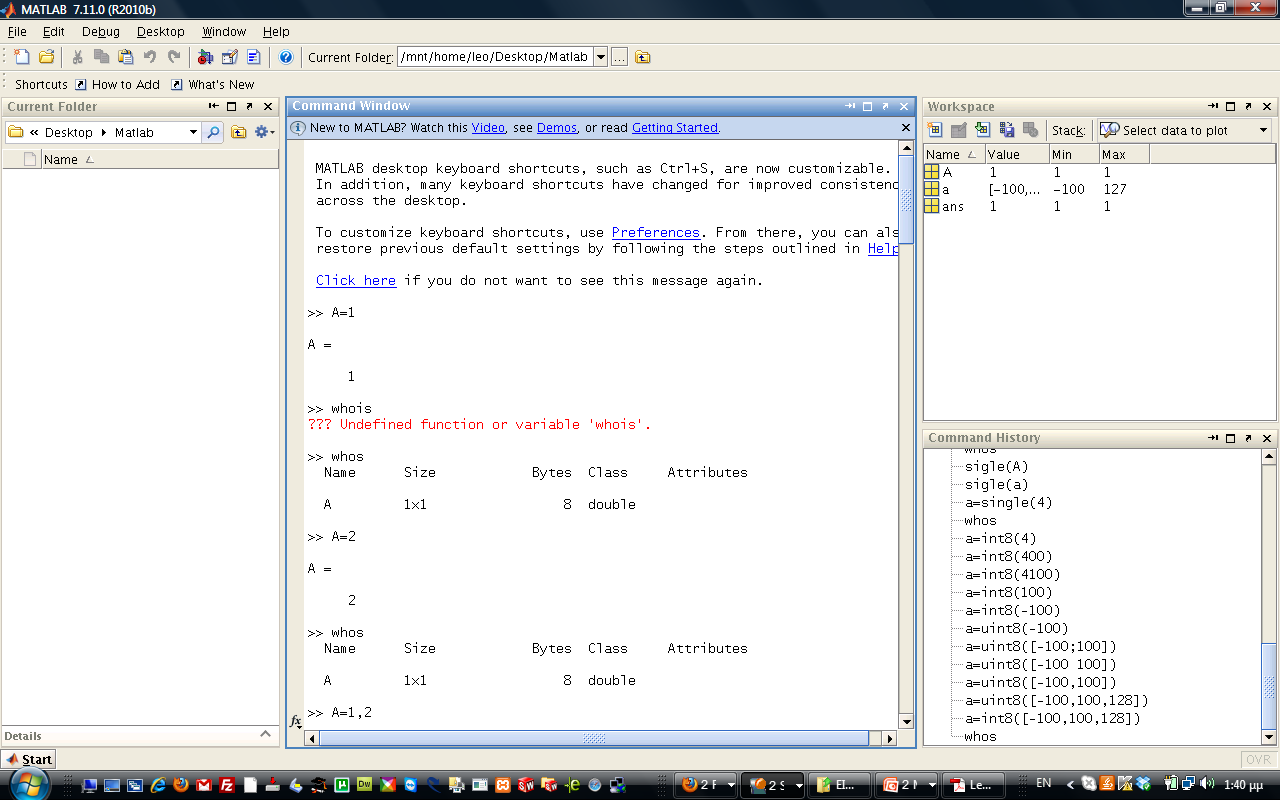Select a=int8([-100,100,128]) in Command History
The width and height of the screenshot is (1280, 800).
pyautogui.click(x=1052, y=718)
